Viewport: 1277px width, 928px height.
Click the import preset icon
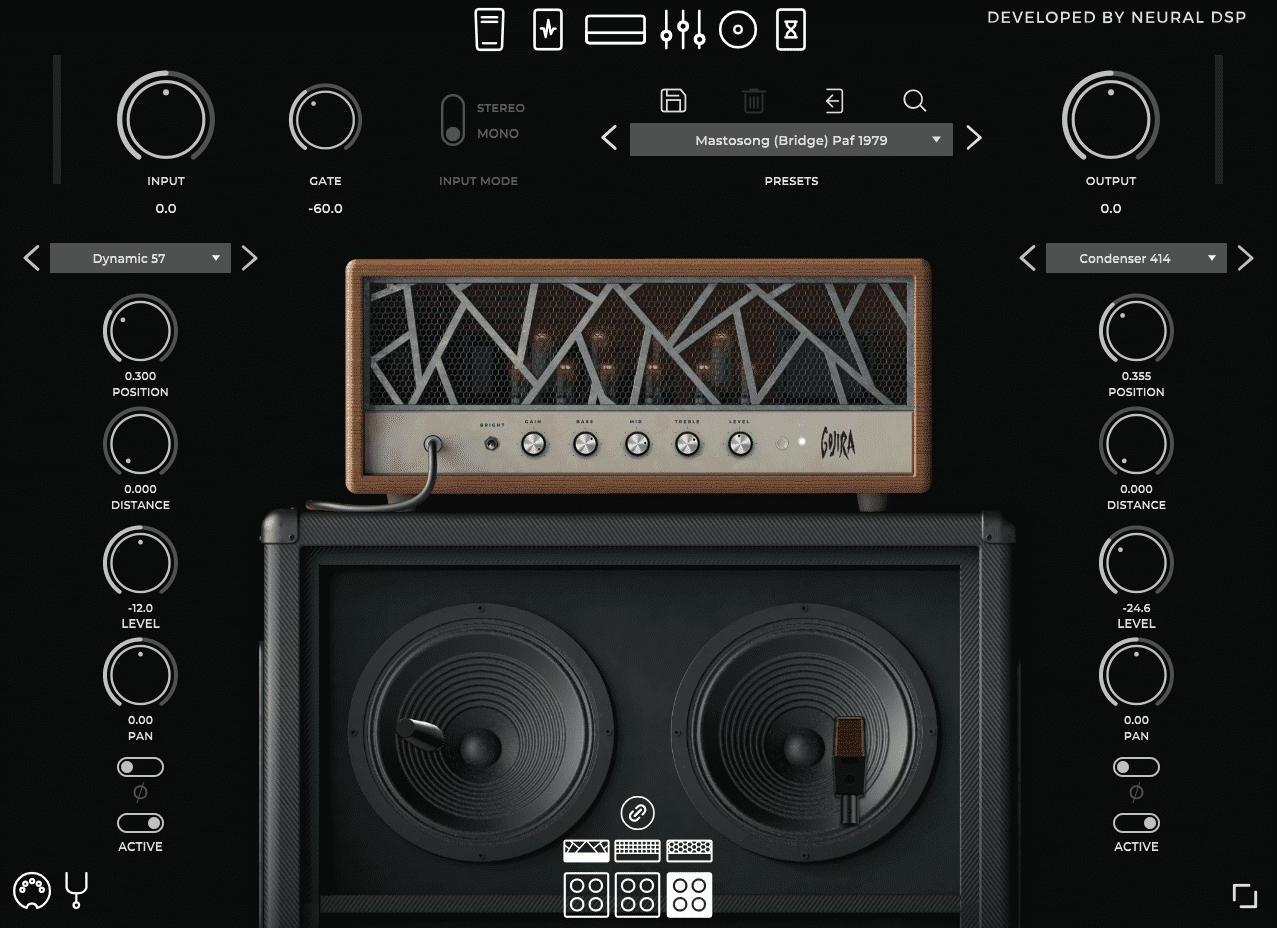pos(834,100)
